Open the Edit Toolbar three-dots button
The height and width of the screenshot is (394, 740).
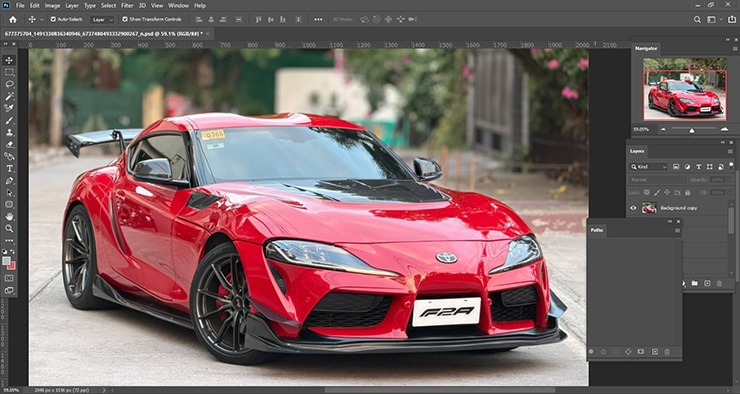click(x=9, y=241)
